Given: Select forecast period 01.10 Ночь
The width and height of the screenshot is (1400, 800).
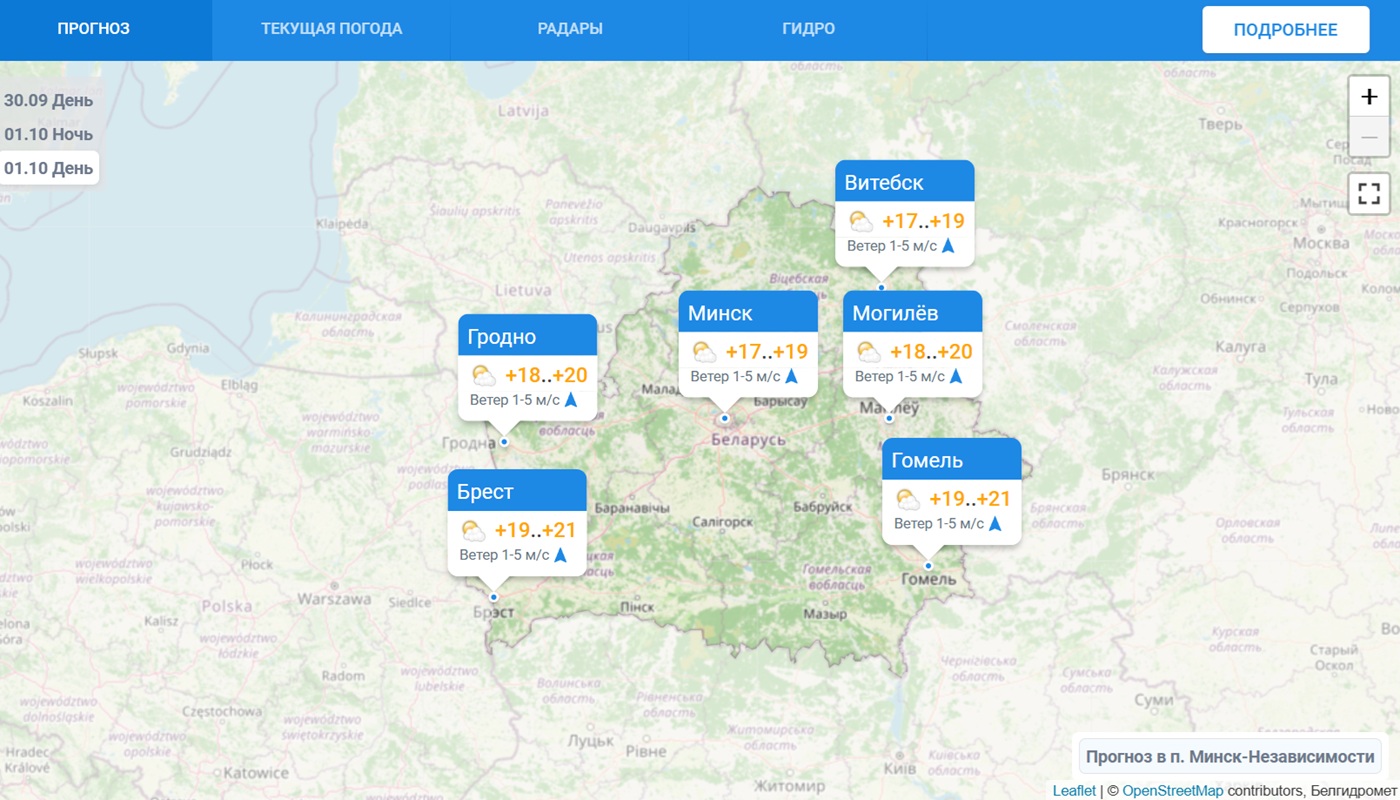Looking at the screenshot, I should click(x=49, y=134).
